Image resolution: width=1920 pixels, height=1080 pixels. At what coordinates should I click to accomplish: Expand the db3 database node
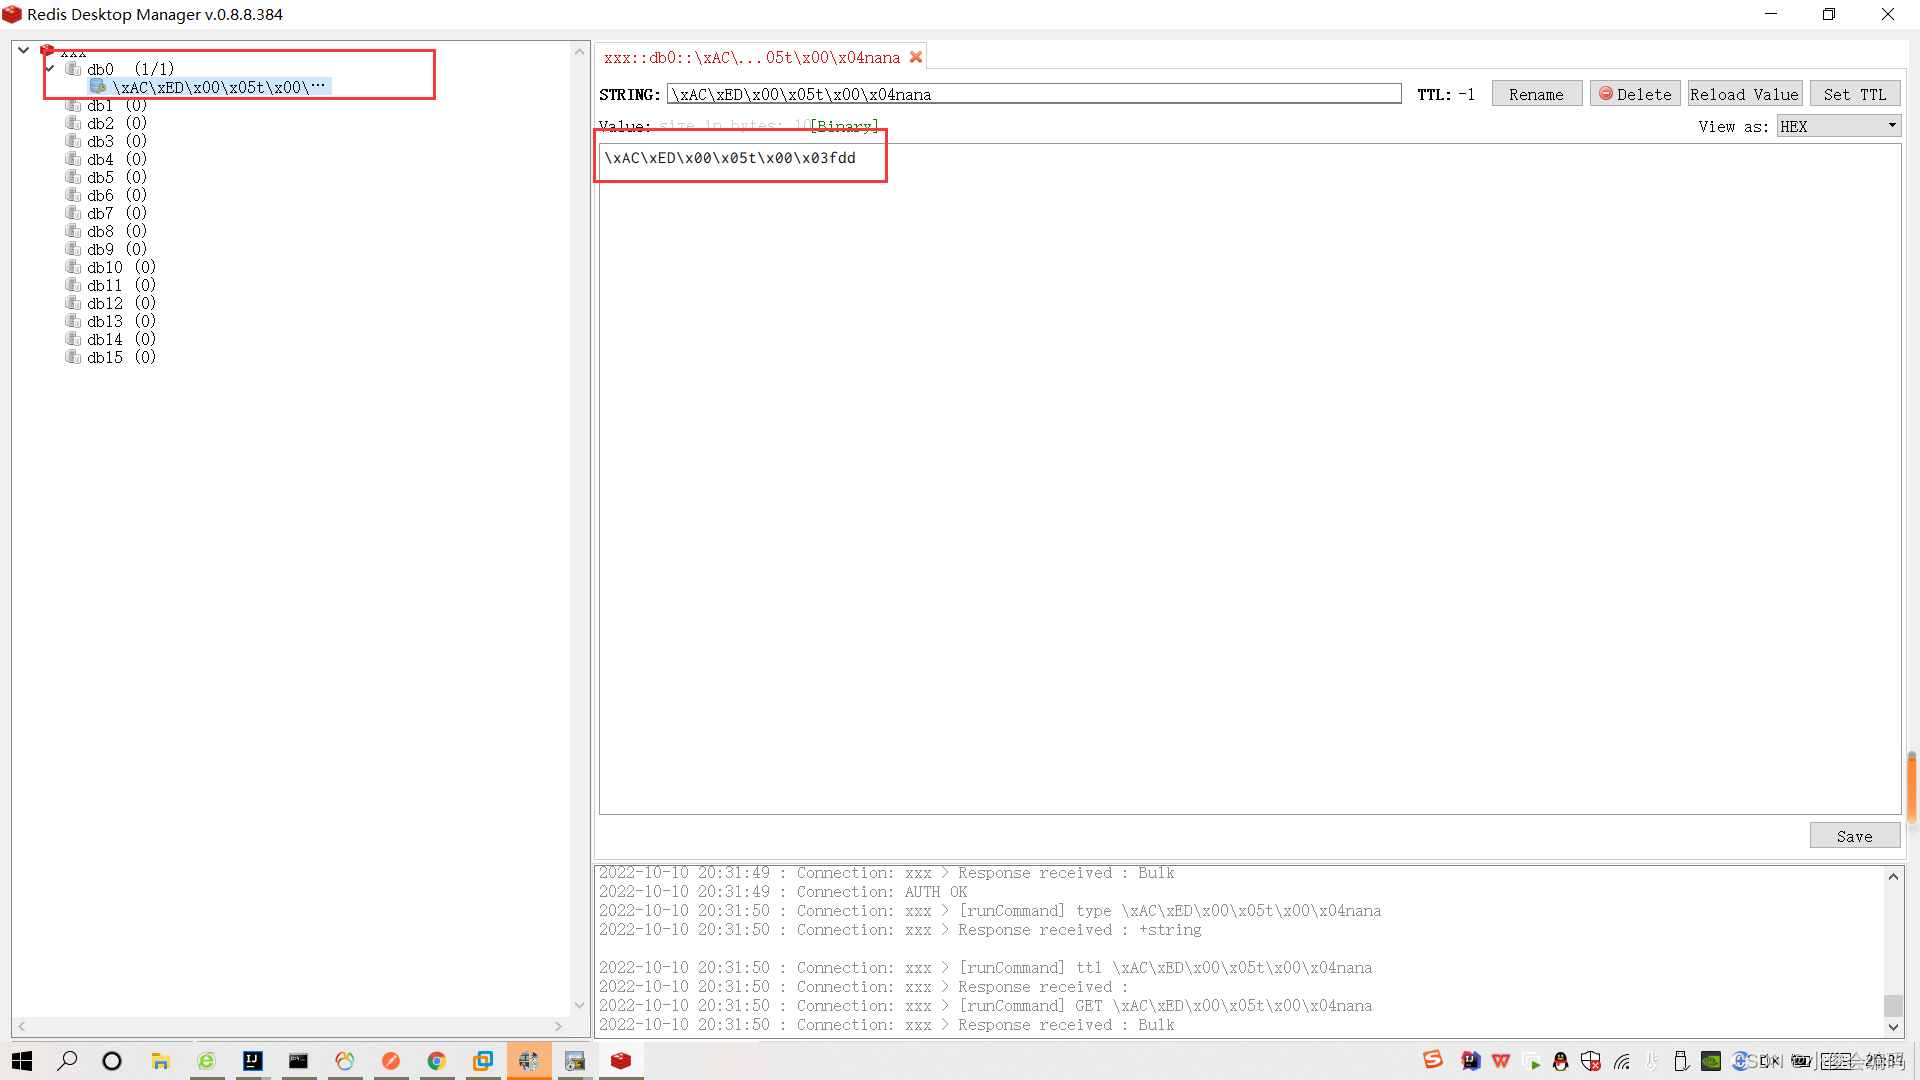click(x=100, y=140)
